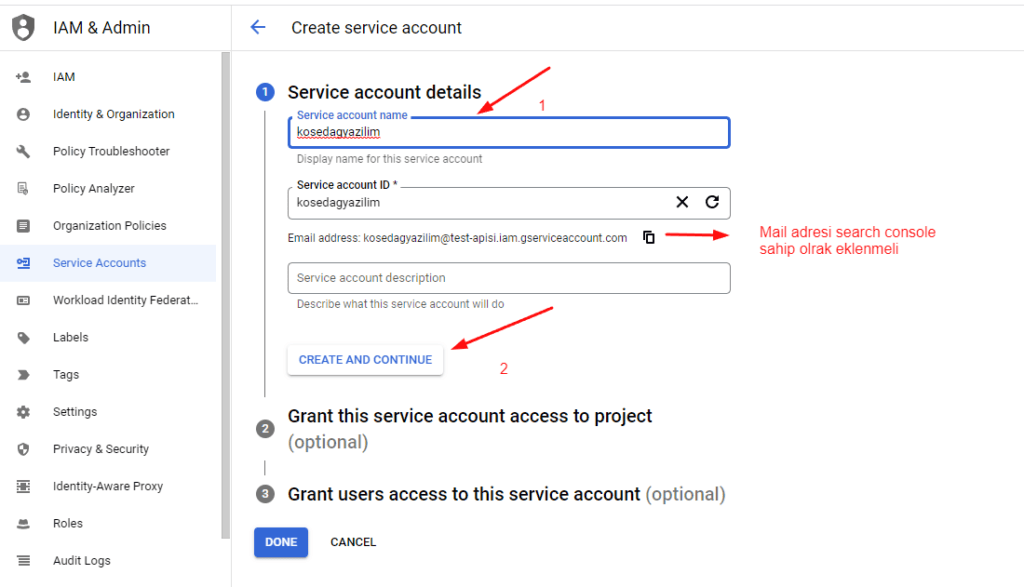Click the Labels tag icon
The height and width of the screenshot is (587, 1024).
pos(24,338)
